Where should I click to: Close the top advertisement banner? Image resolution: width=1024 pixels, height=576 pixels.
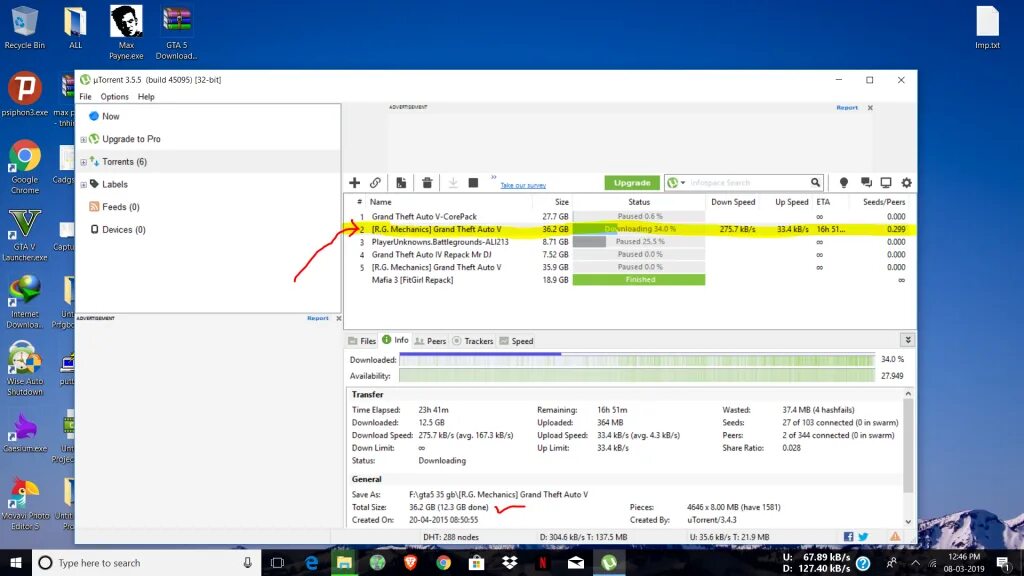pos(870,108)
